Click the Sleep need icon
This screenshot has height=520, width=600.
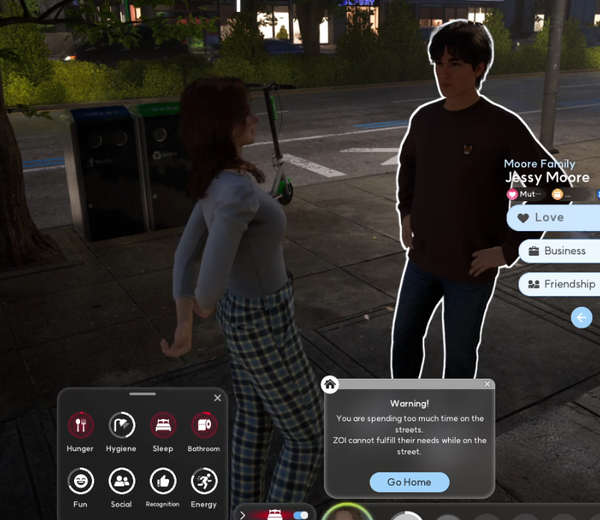163,425
